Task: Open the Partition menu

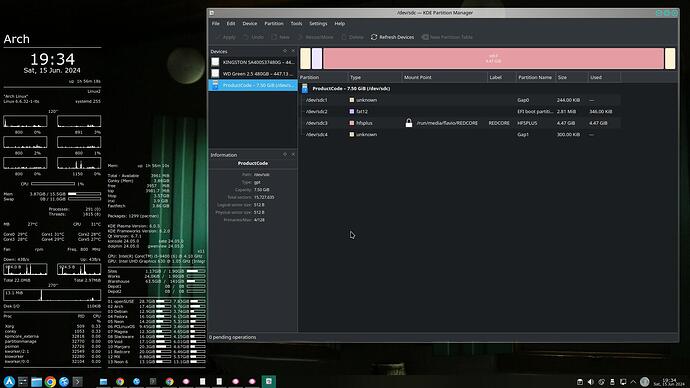Action: click(274, 24)
